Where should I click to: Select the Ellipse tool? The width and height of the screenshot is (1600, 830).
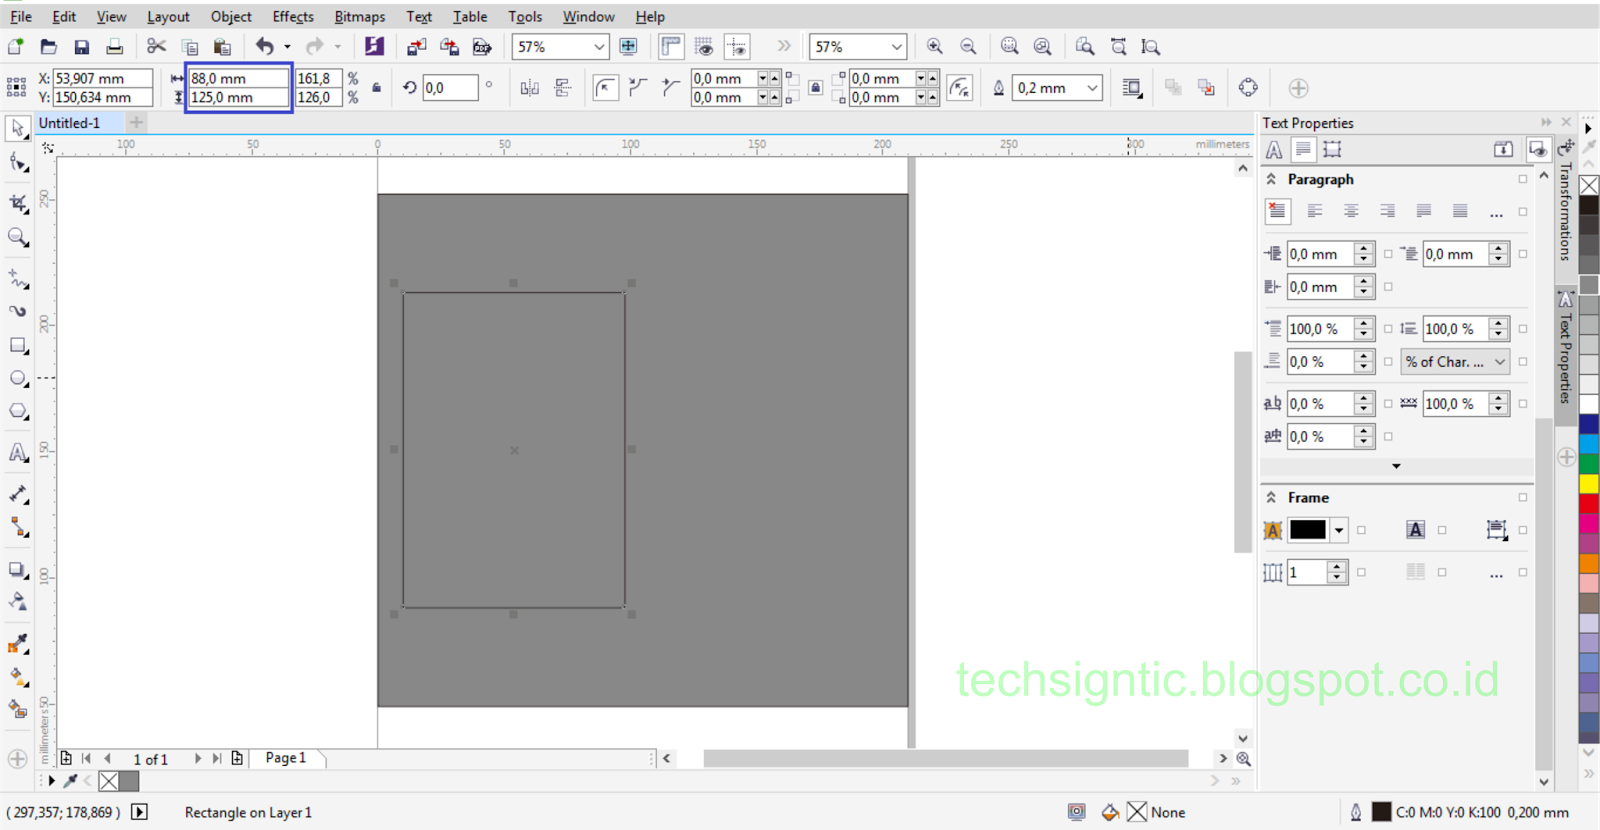pos(18,378)
